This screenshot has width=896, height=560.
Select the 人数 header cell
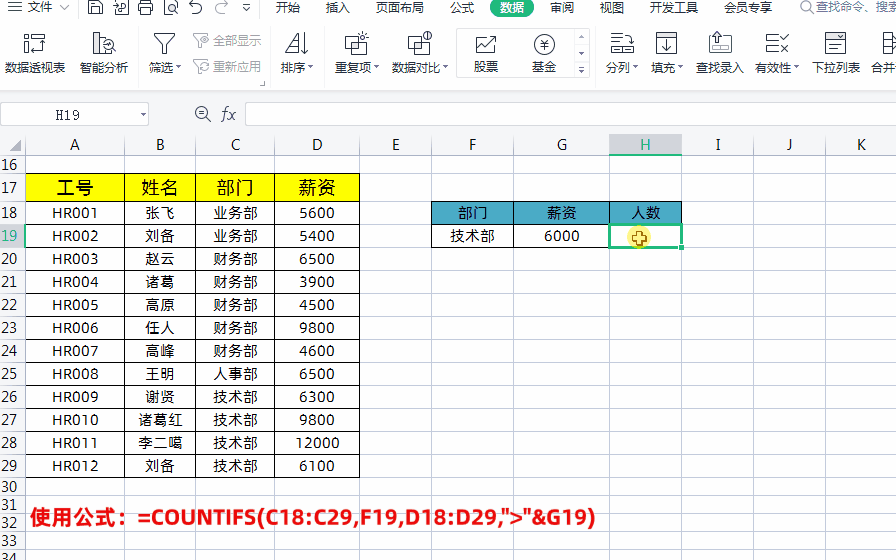(x=645, y=213)
